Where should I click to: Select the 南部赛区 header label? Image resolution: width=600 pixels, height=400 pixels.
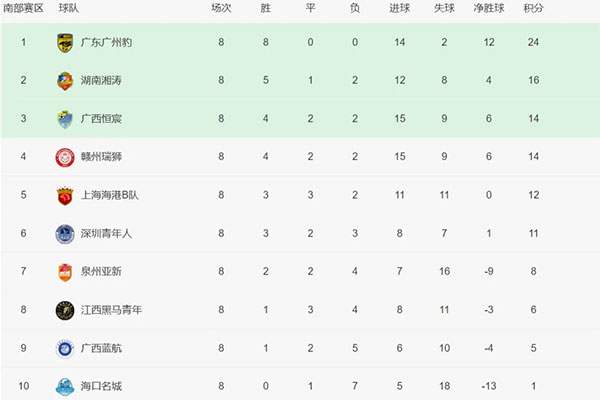pyautogui.click(x=24, y=9)
